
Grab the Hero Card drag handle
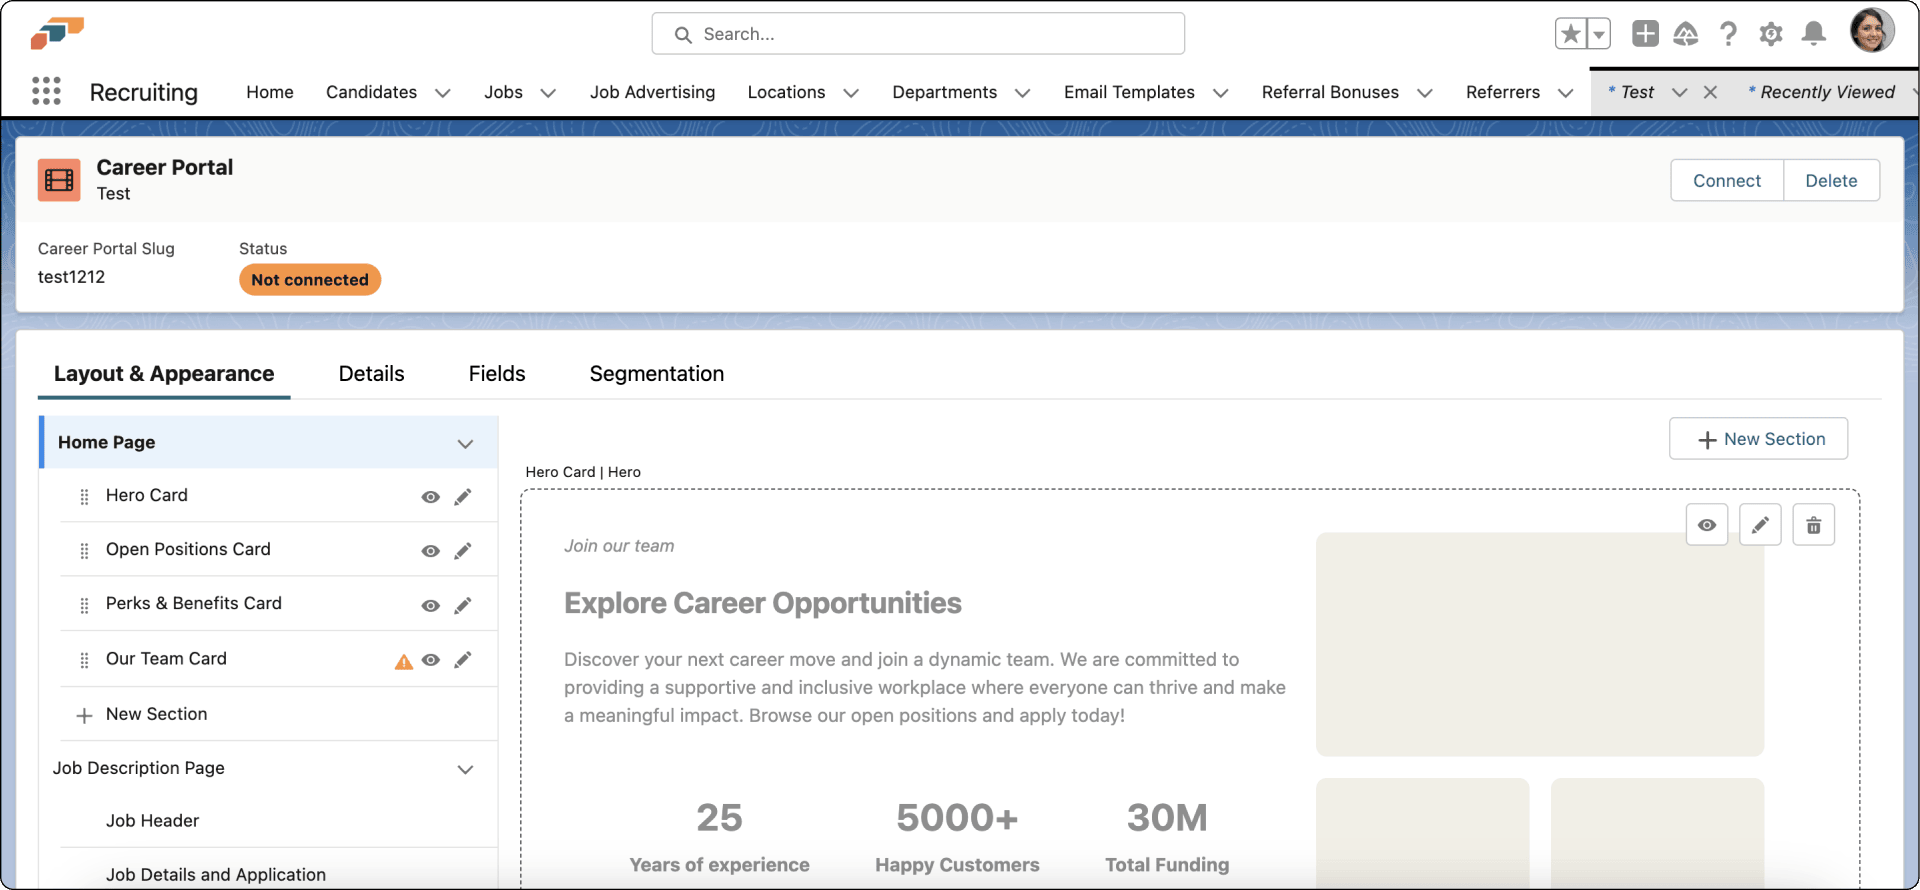pos(84,497)
